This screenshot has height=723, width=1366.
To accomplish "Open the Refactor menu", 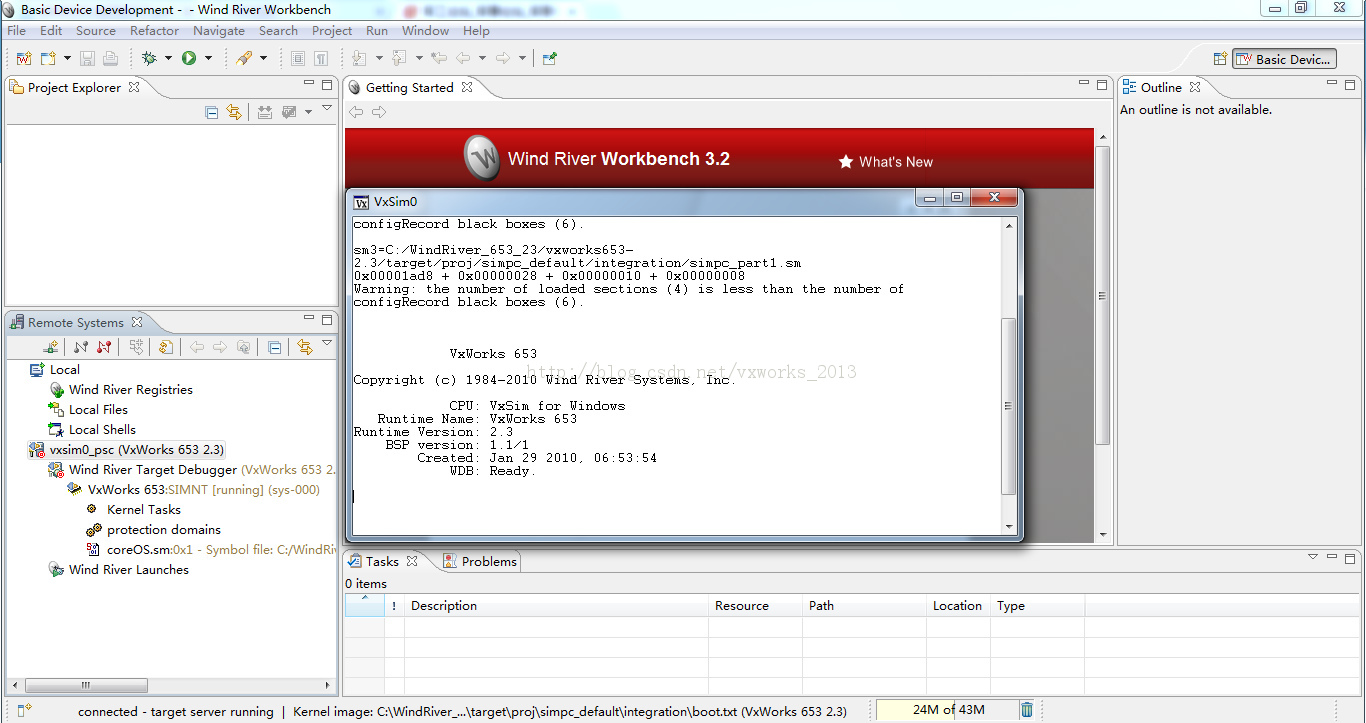I will tap(154, 31).
